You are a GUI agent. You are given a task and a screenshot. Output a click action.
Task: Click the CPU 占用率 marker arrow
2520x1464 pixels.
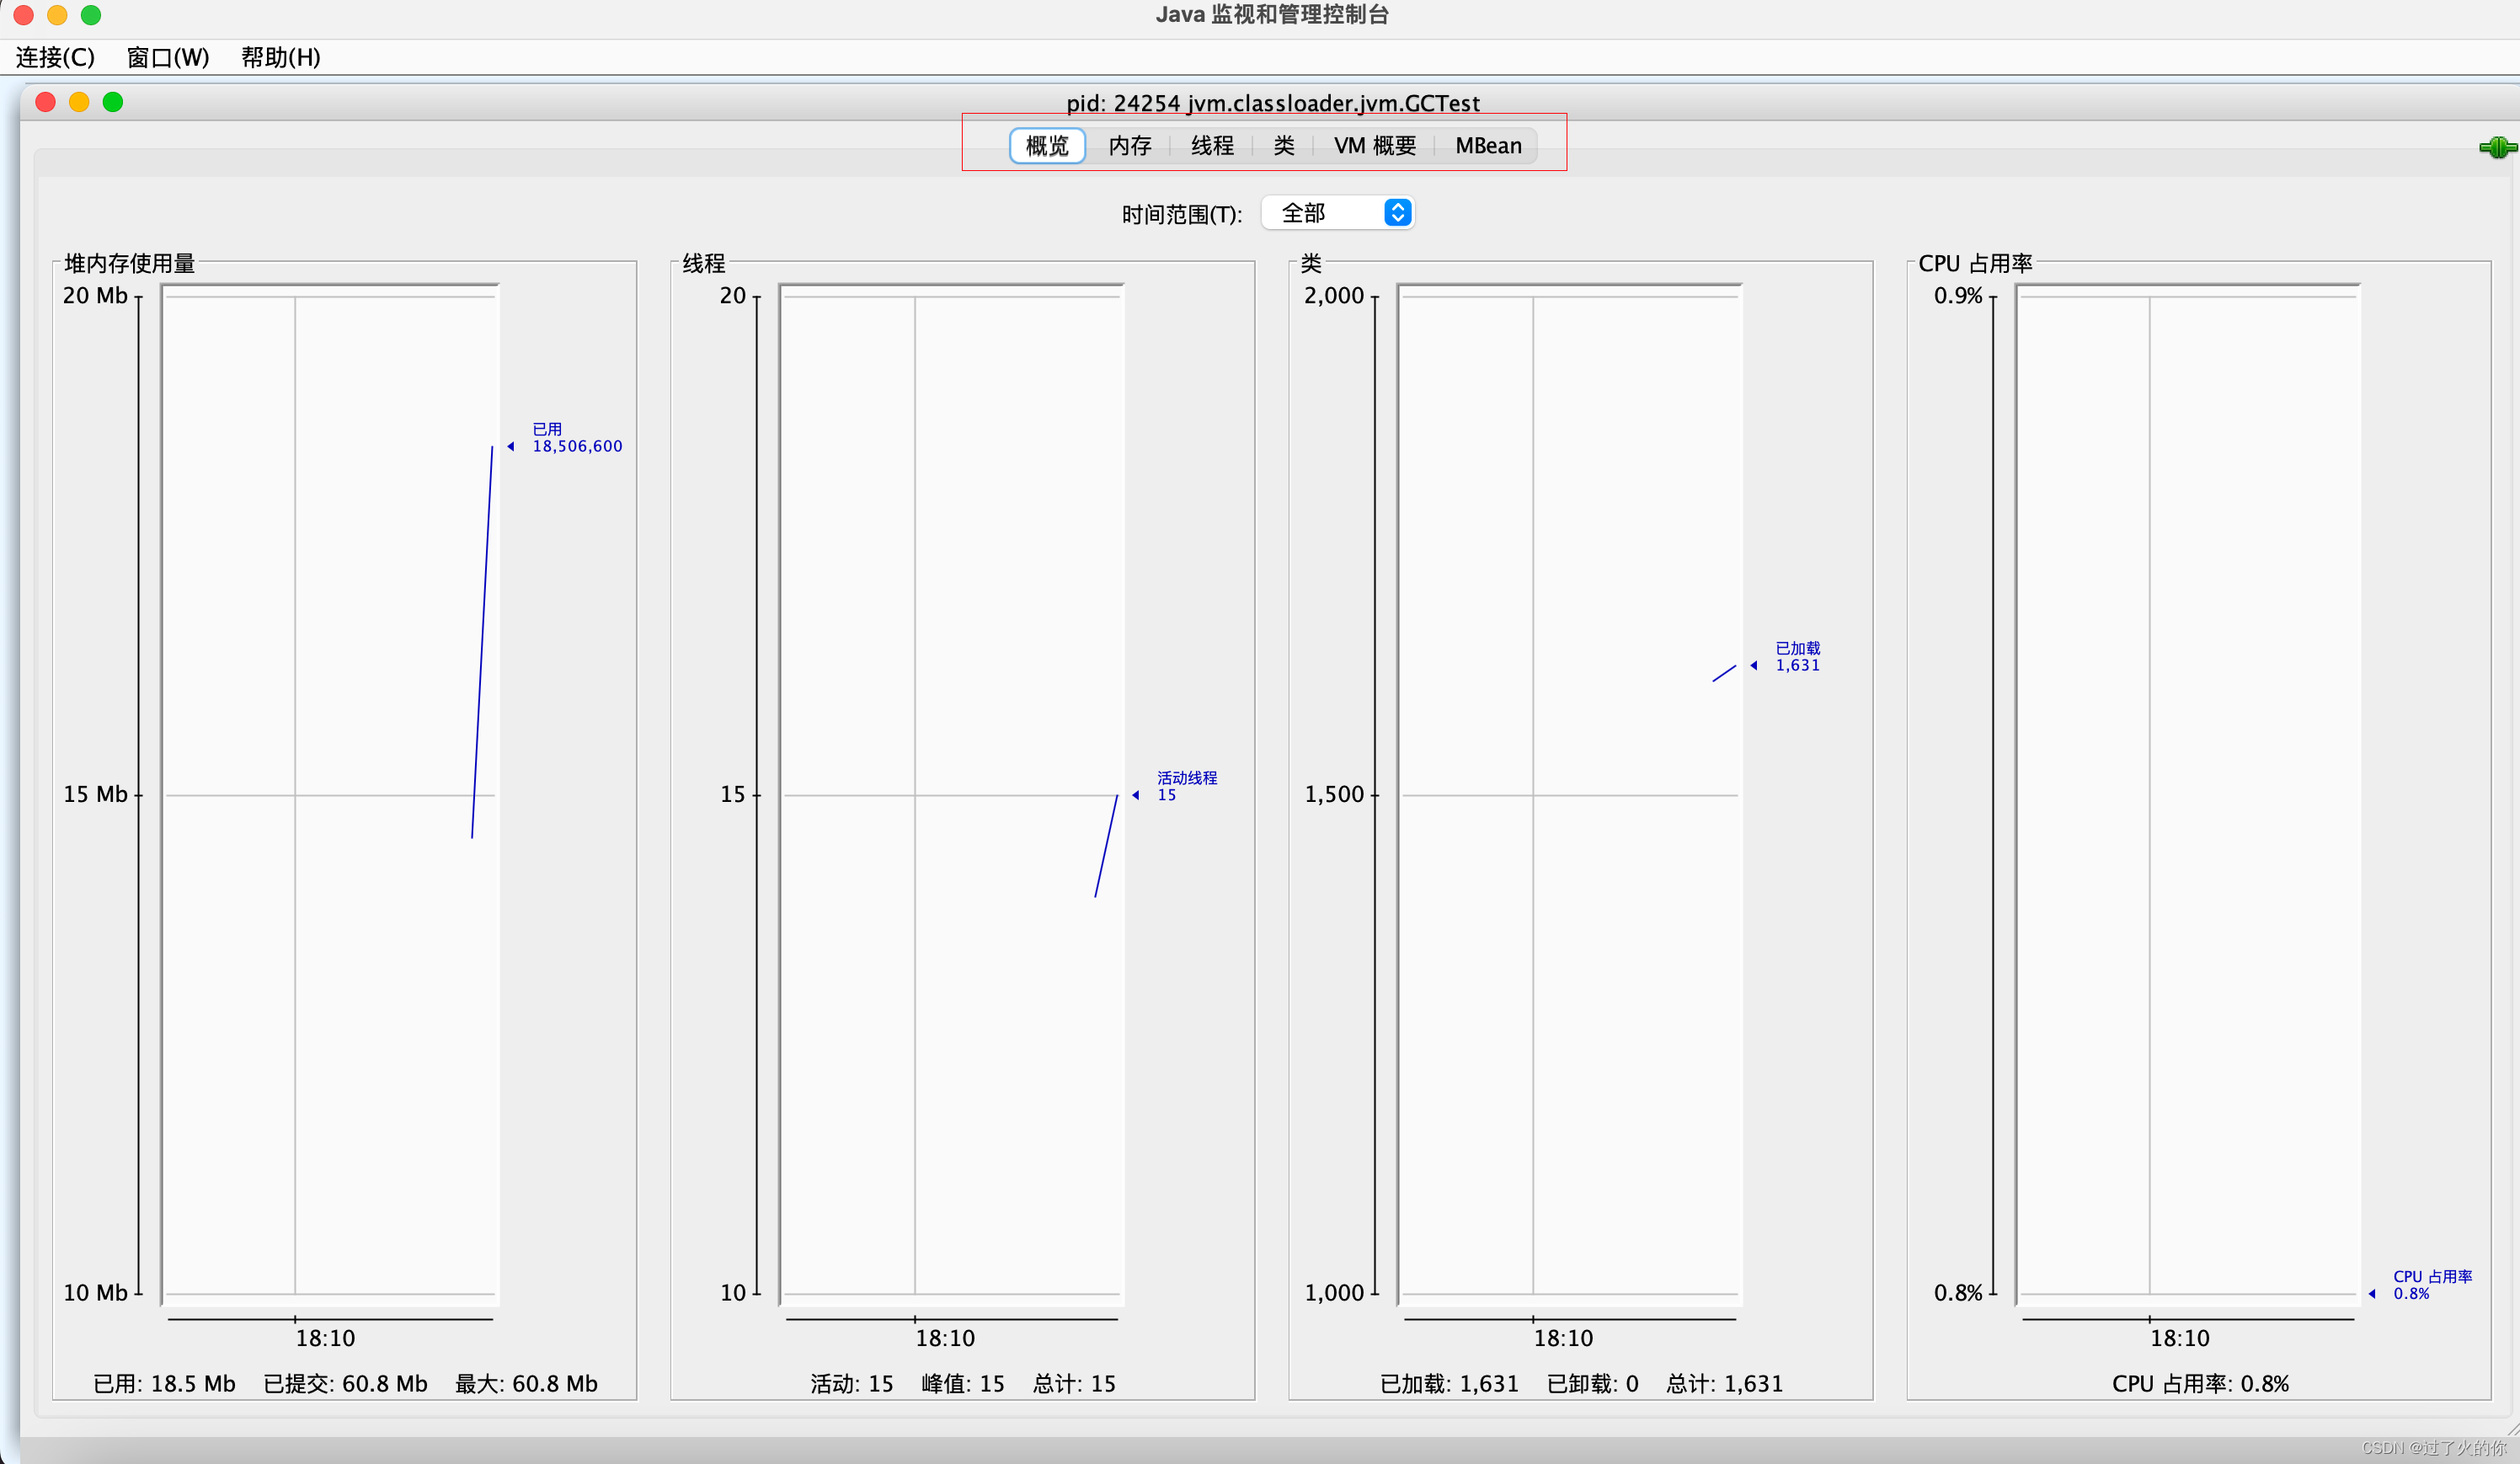click(x=2372, y=1294)
